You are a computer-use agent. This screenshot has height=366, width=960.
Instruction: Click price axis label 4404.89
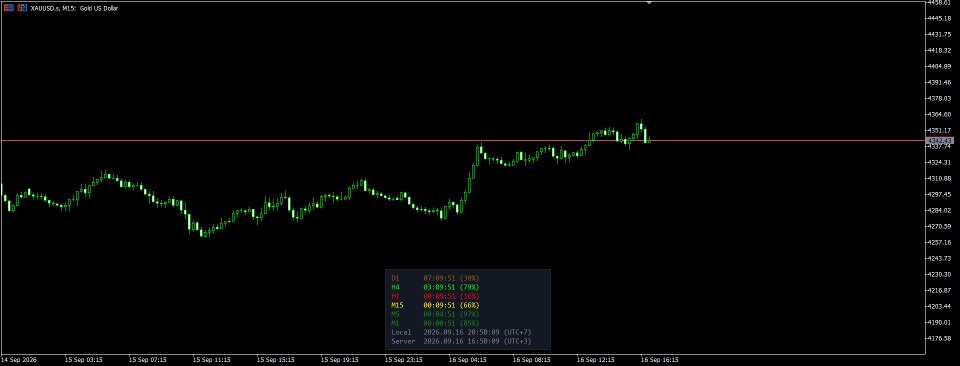[940, 66]
